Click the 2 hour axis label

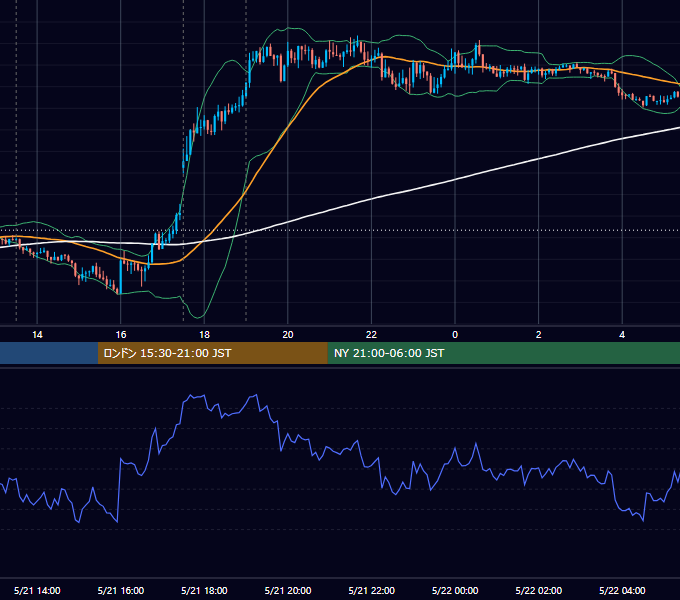click(539, 335)
